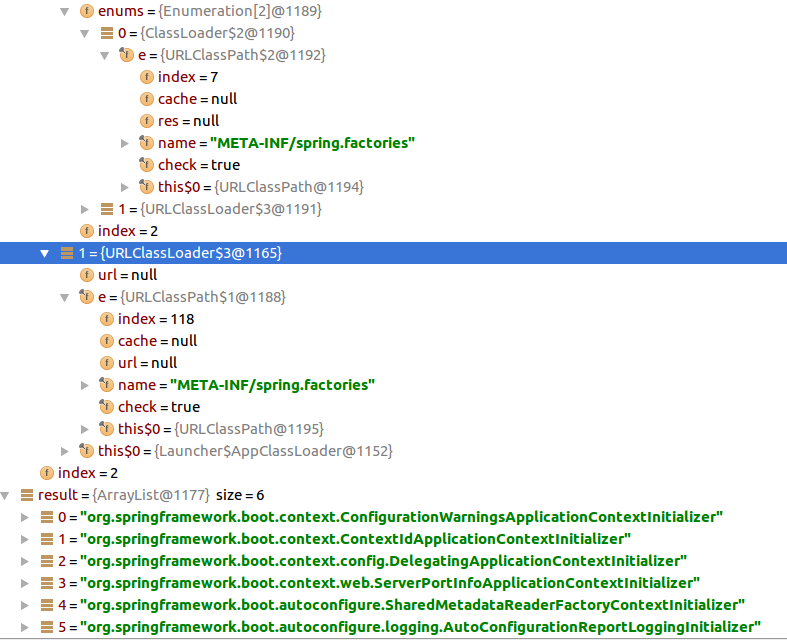Click the final field icon of URLClassPath$1@1188
787x640 pixels.
[86, 297]
